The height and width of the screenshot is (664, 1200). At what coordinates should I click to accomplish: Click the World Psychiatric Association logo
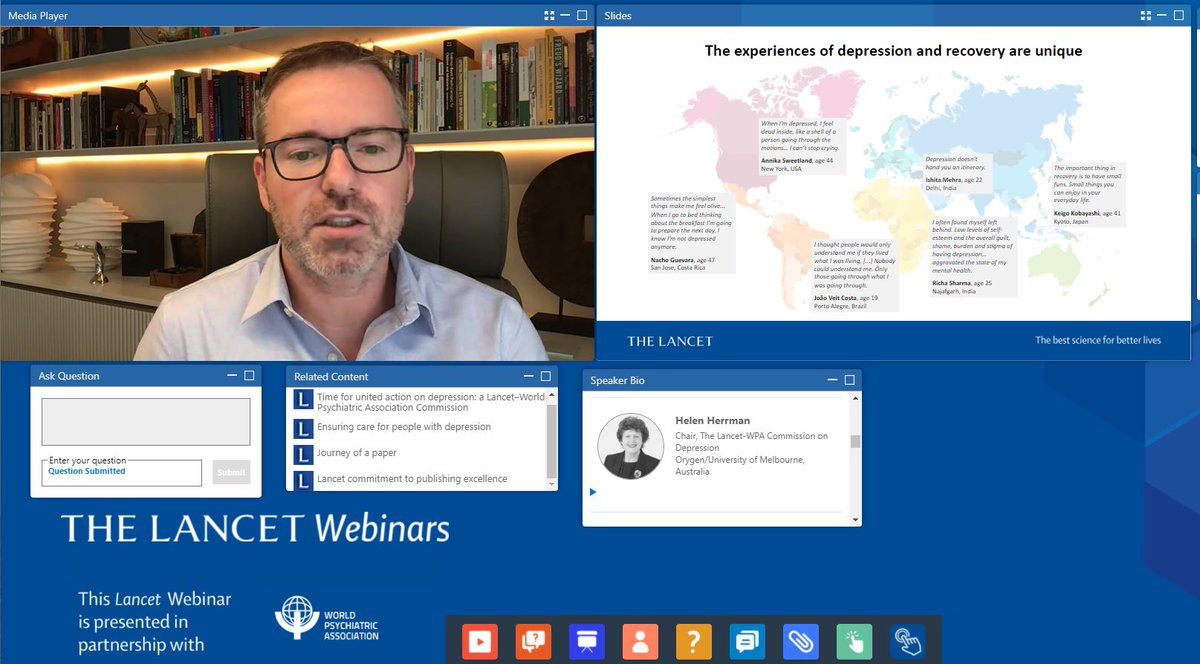click(328, 618)
